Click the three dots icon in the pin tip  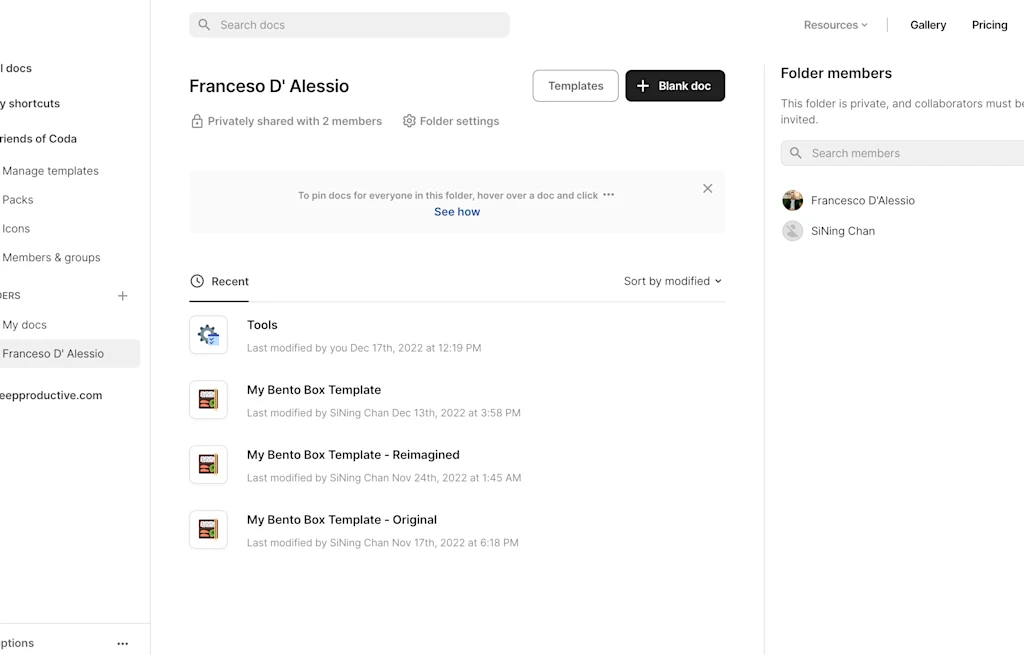(x=609, y=195)
